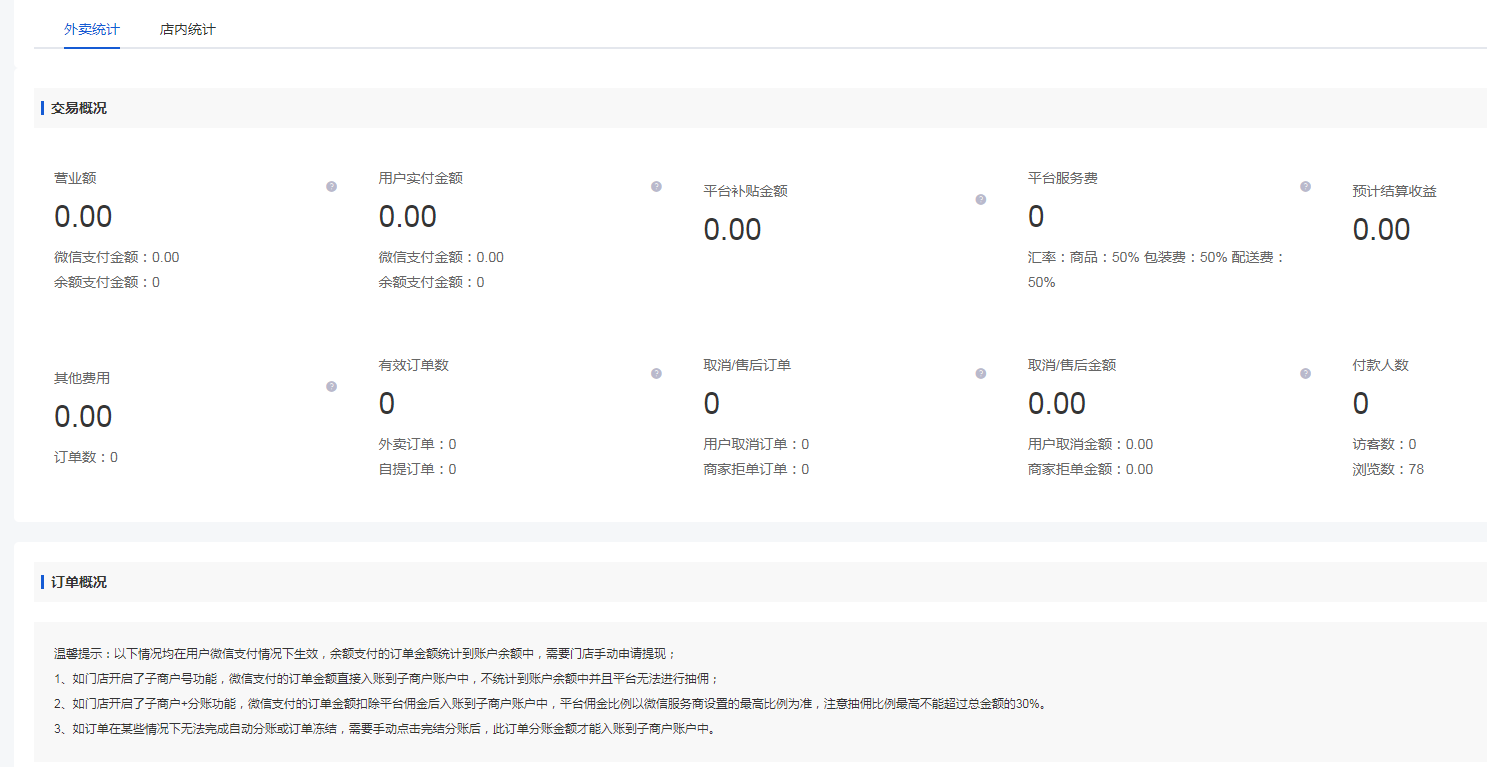This screenshot has height=767, width=1487.
Task: Click help icon next to 有效订单数
Action: pyautogui.click(x=656, y=374)
